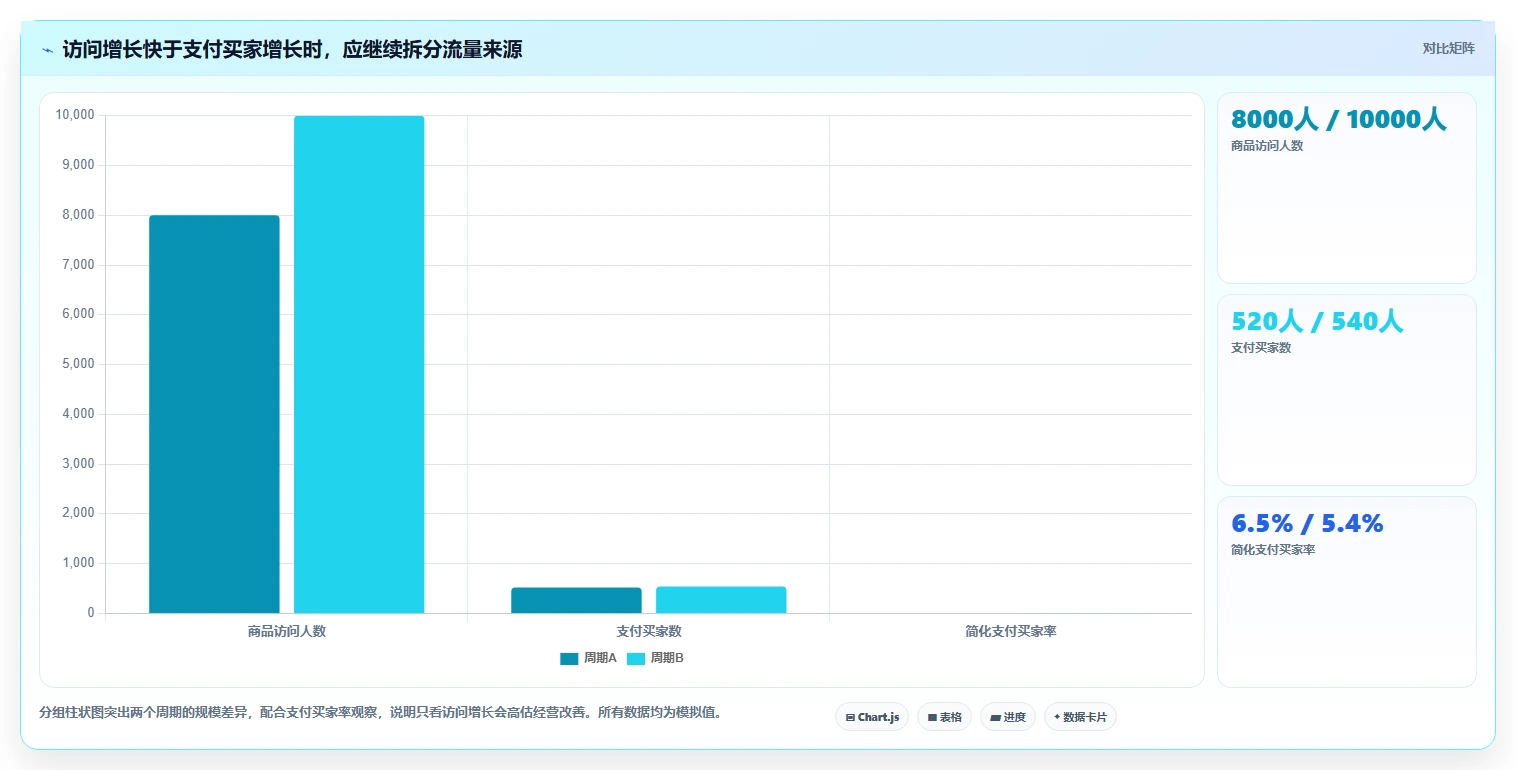Click the 周期B bar for 商品访问人数
This screenshot has height=770, width=1516.
(359, 364)
